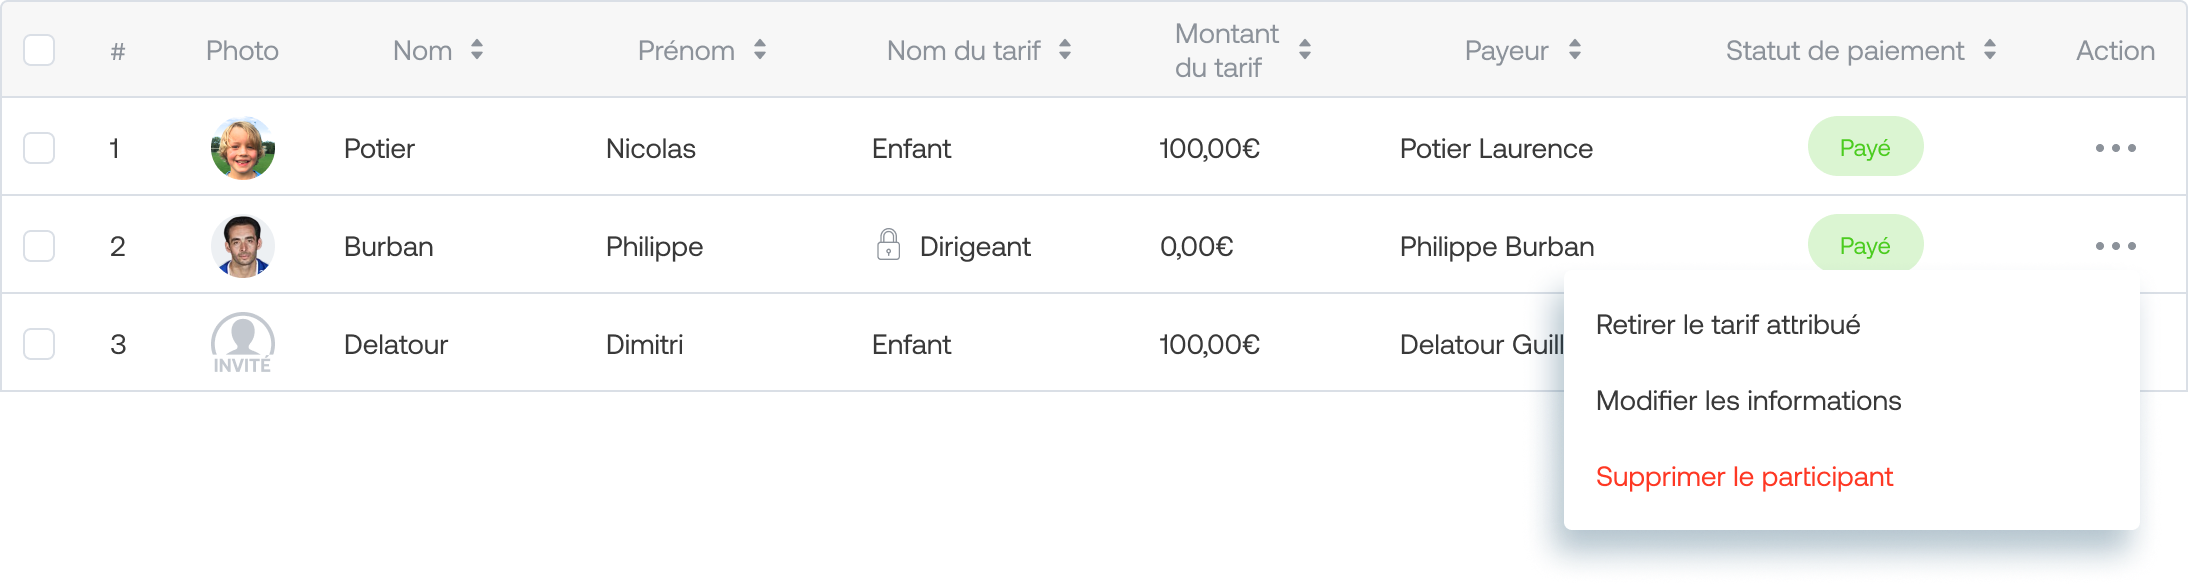Toggle the select-all header checkbox
2188x586 pixels.
coord(39,50)
